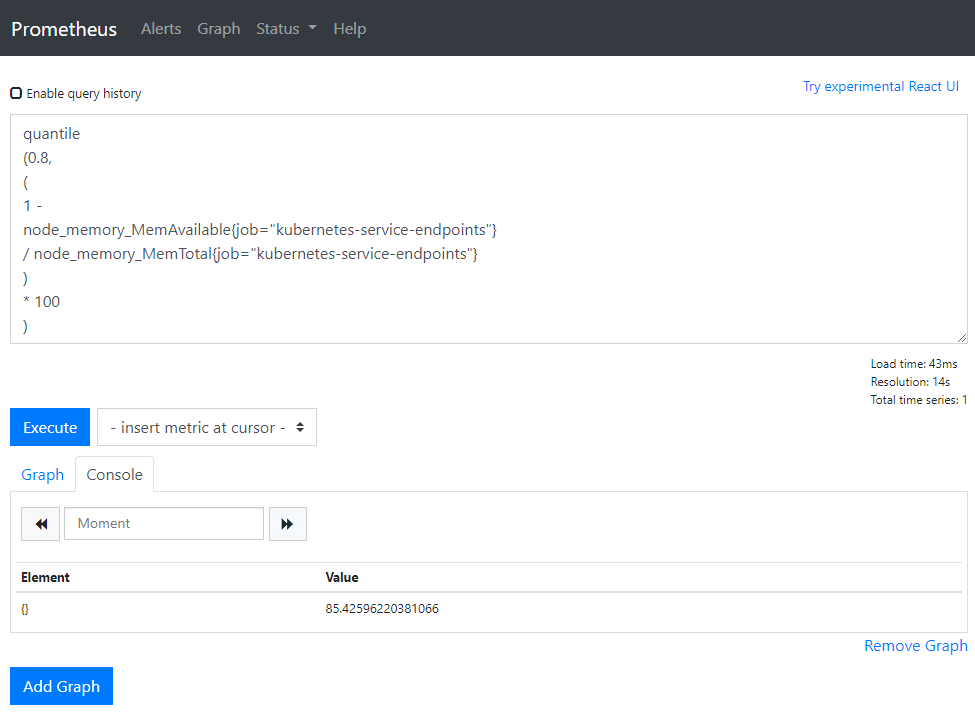975x726 pixels.
Task: Click the rewind time double-arrow button
Action: pos(40,524)
